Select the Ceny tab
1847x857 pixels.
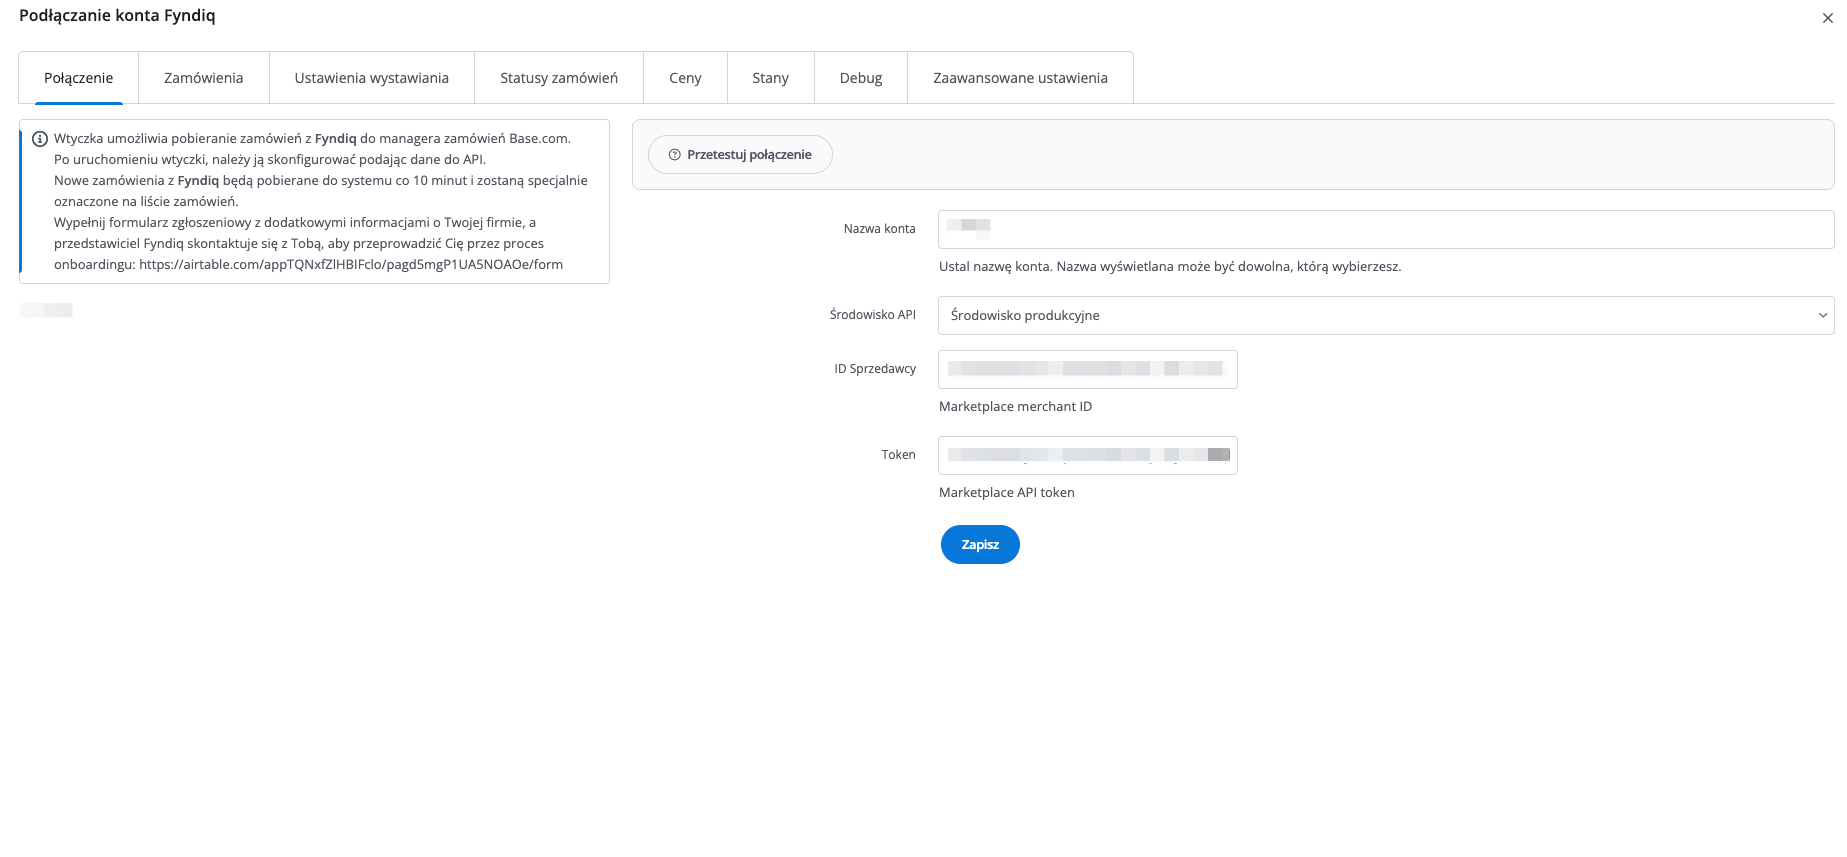click(685, 78)
